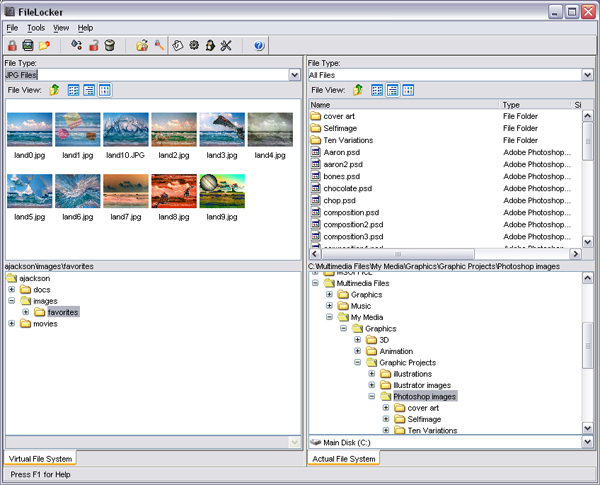The image size is (600, 485).
Task: Click the penguin toolbar icon
Action: coord(210,46)
